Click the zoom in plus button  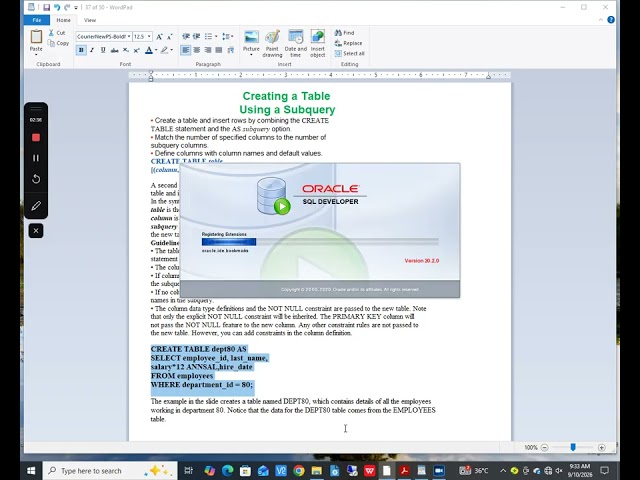tap(602, 448)
